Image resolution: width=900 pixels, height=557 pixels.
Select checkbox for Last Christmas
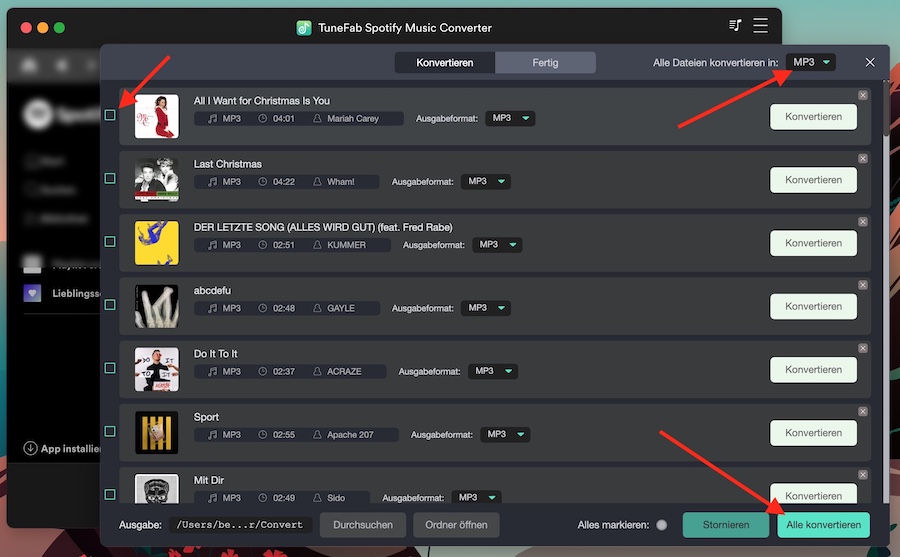[x=110, y=178]
